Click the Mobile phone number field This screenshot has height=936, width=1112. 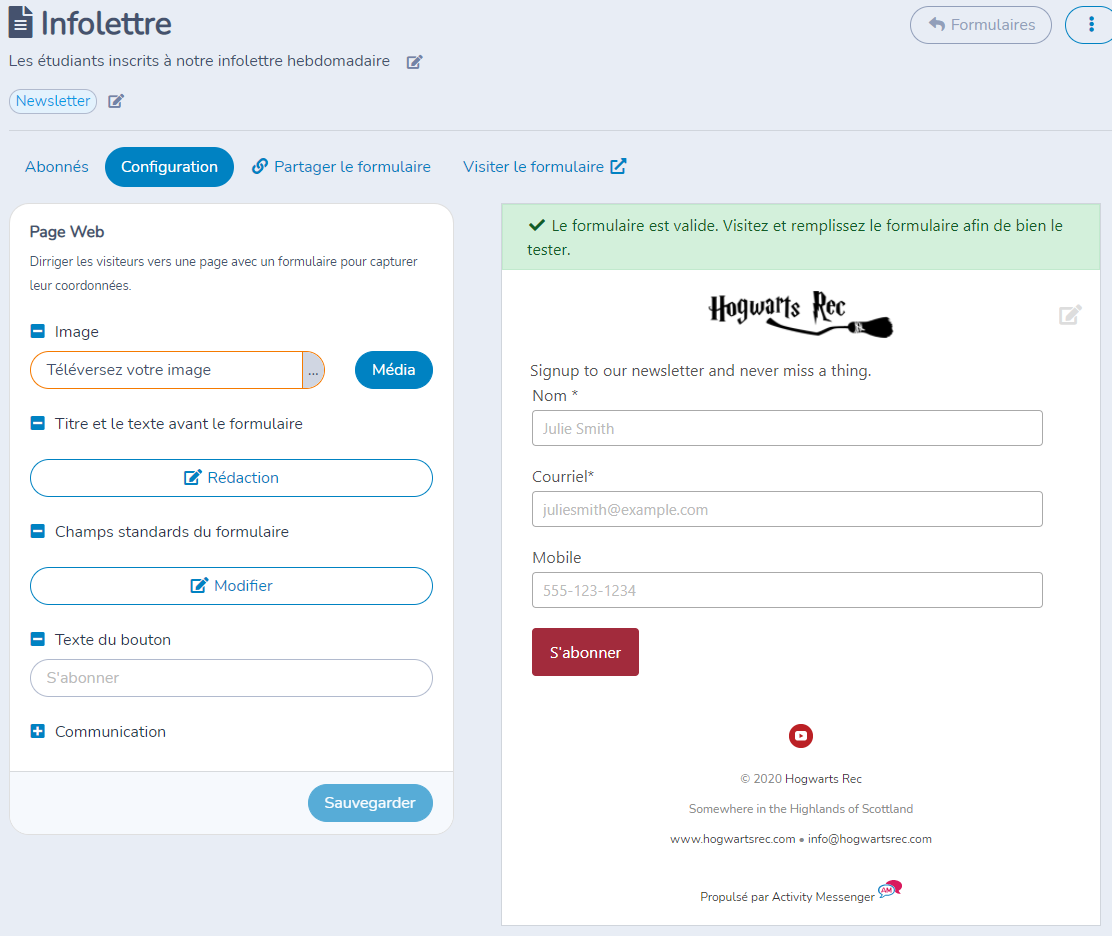pos(787,590)
